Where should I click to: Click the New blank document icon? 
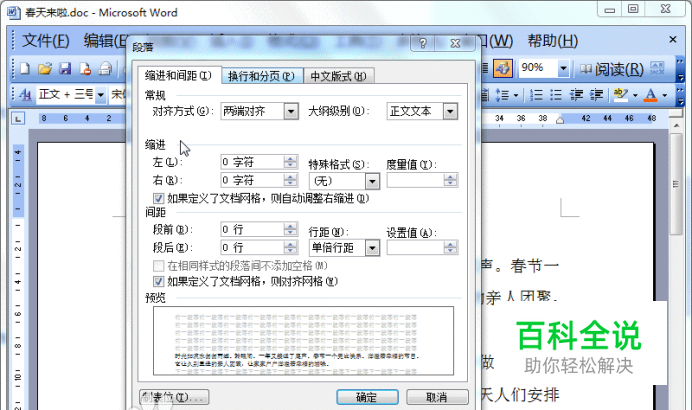[25, 69]
